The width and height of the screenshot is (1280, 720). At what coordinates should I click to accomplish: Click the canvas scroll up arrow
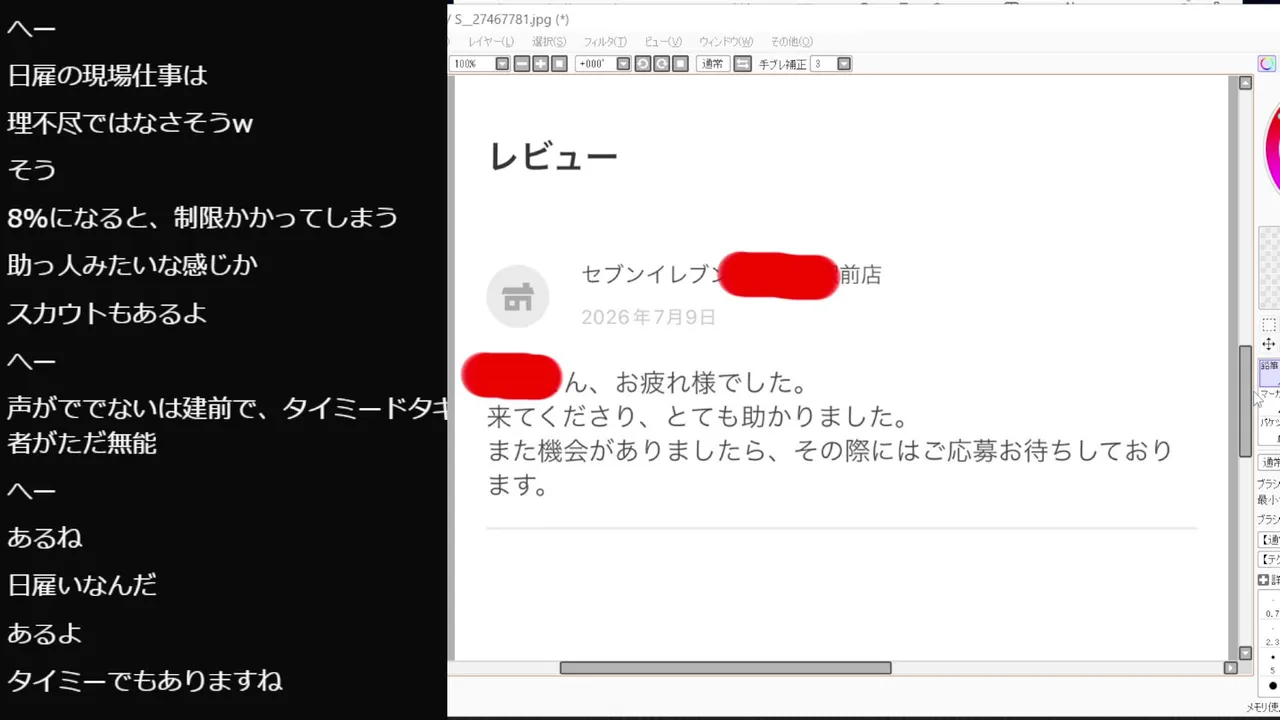click(x=1245, y=83)
